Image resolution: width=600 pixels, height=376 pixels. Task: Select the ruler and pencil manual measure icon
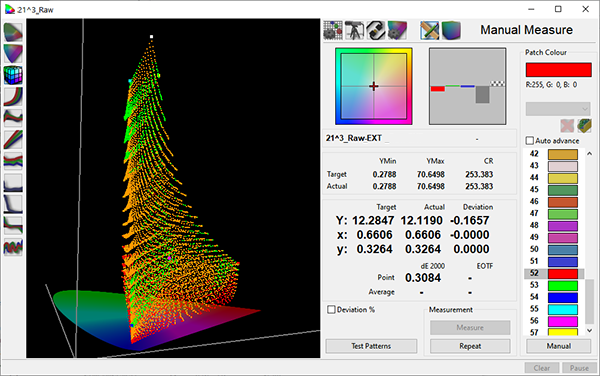coord(429,30)
